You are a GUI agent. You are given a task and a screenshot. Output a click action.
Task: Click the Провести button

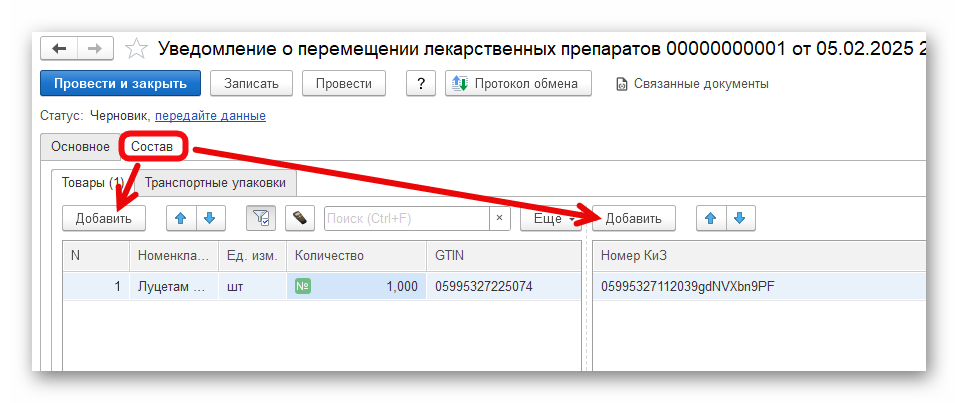(x=344, y=84)
